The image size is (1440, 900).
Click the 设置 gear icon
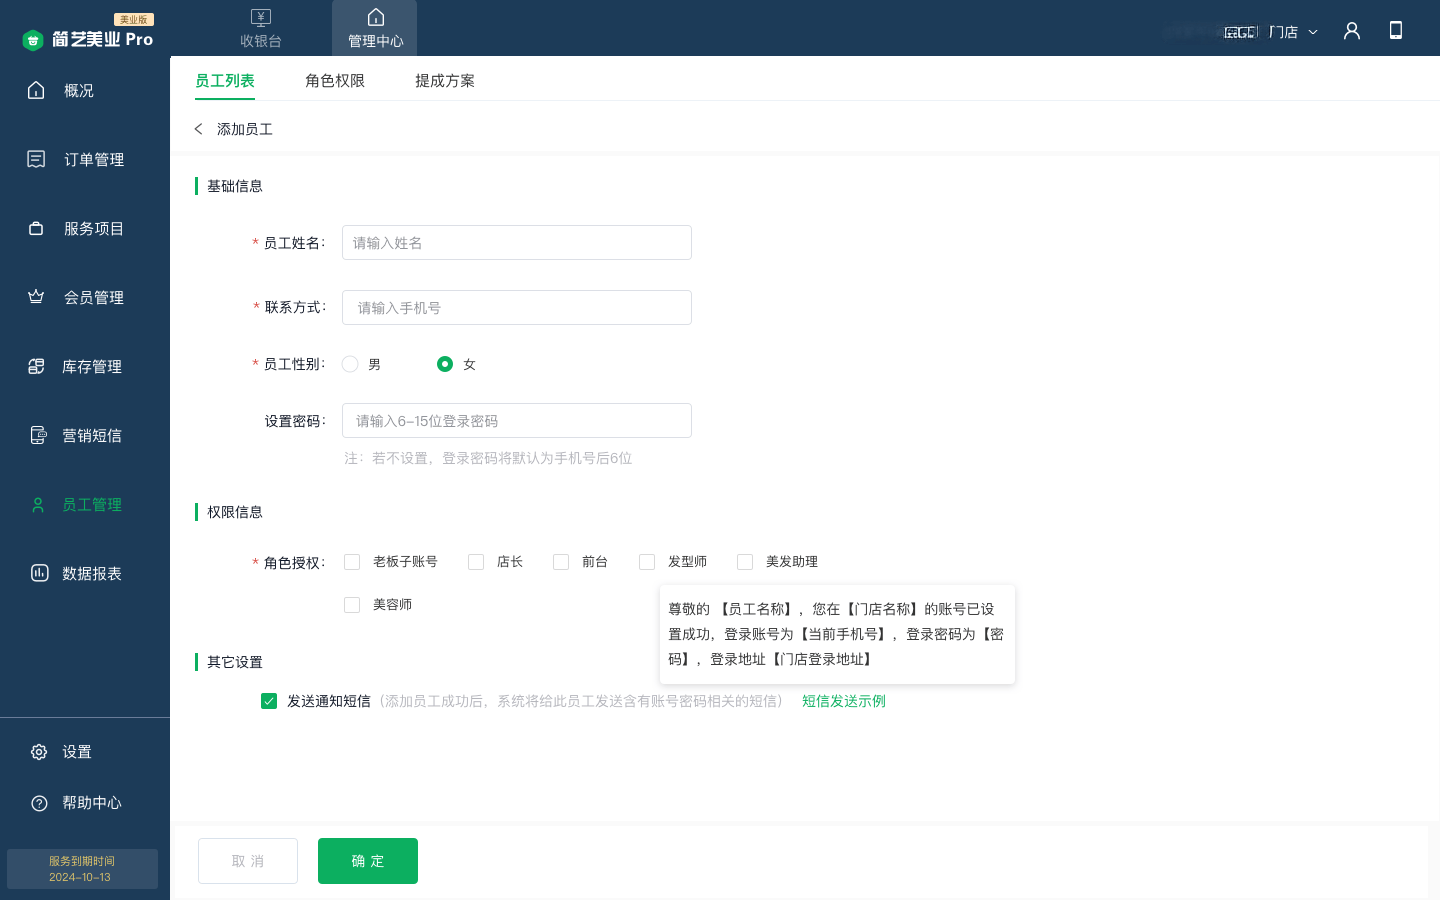[x=39, y=752]
